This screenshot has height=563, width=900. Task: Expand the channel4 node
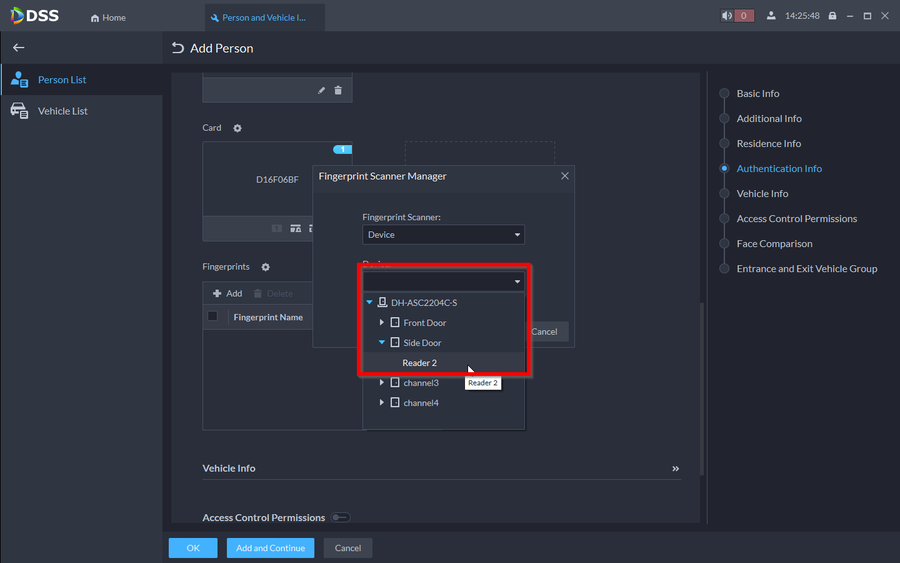(382, 402)
